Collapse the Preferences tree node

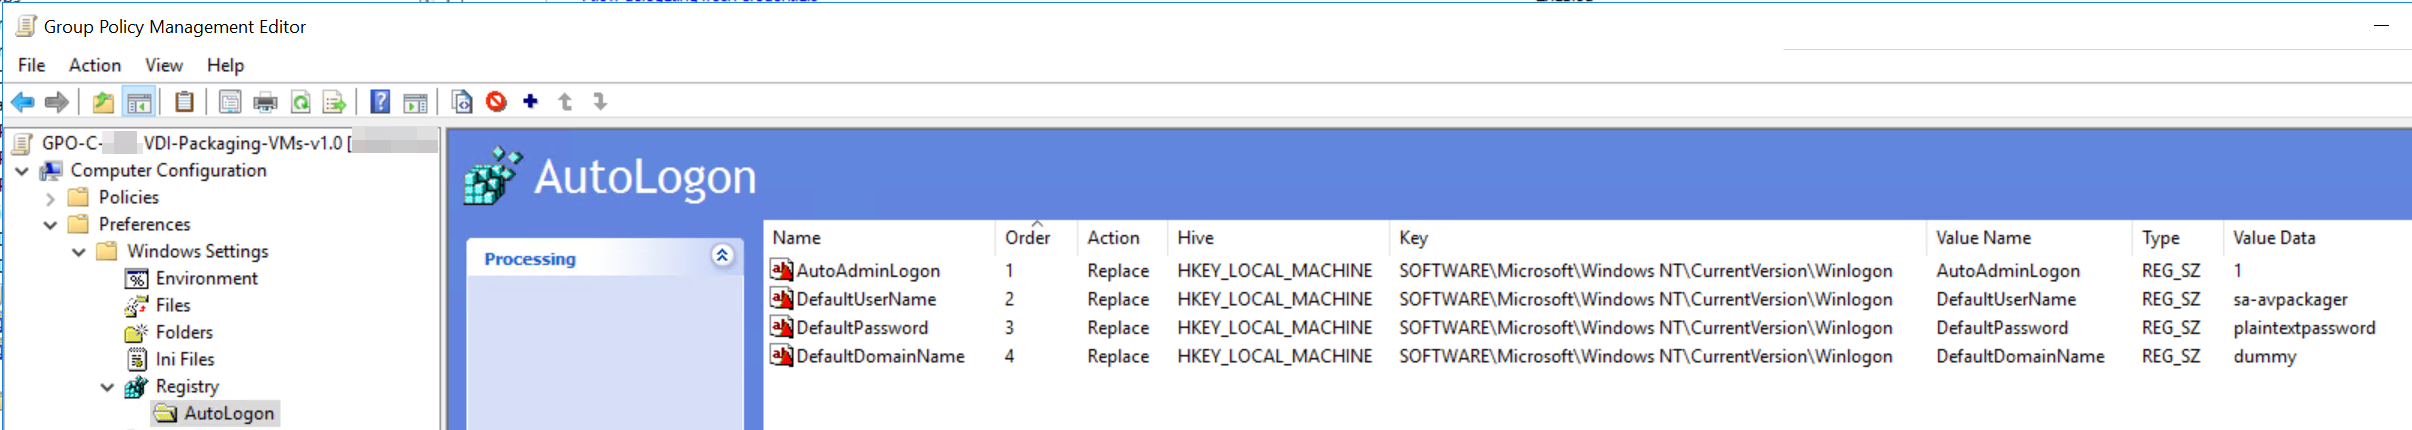tap(50, 225)
